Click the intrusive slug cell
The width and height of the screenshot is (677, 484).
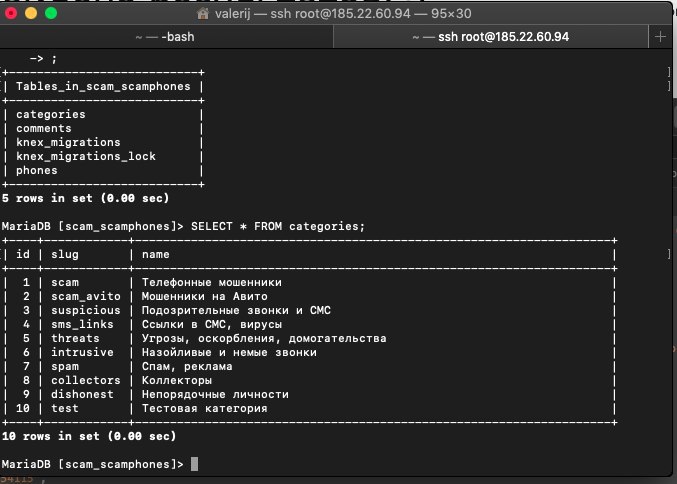pos(82,352)
